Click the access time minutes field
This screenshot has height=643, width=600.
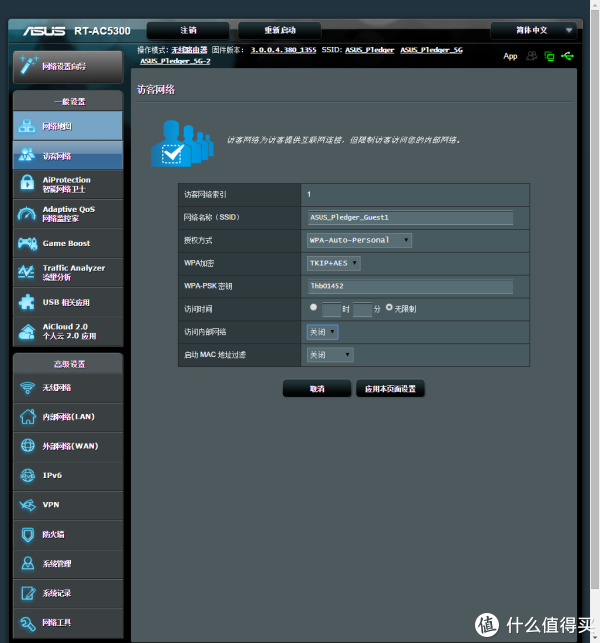pos(362,309)
